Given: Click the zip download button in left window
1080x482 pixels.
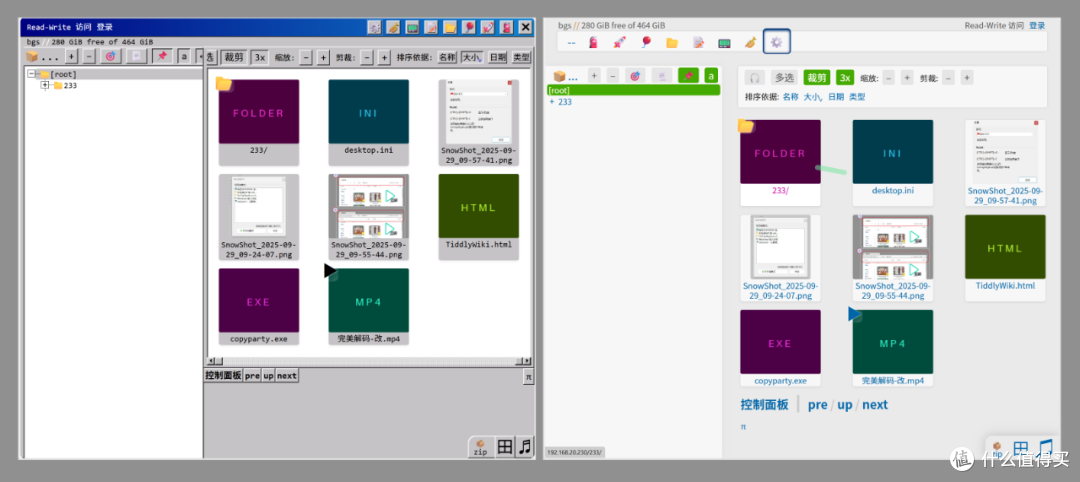Looking at the screenshot, I should point(480,448).
